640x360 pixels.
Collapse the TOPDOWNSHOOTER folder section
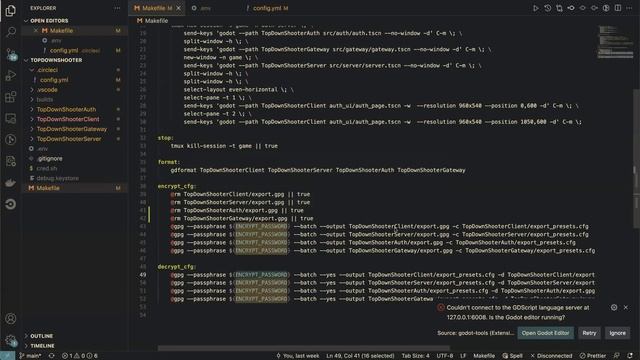pos(56,60)
